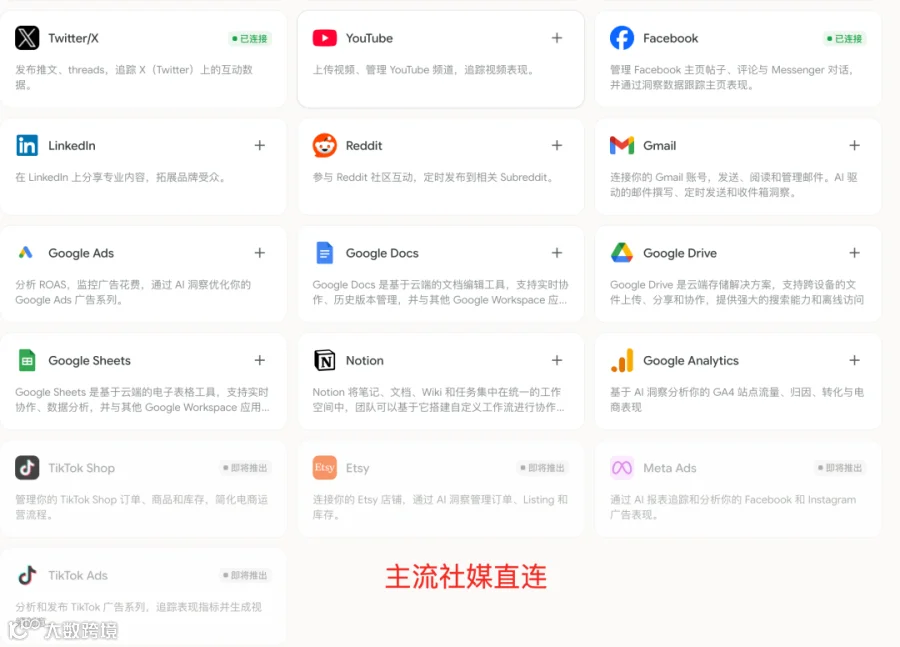Viewport: 900px width, 647px height.
Task: Click the Etsy orange logo icon
Action: click(x=324, y=467)
